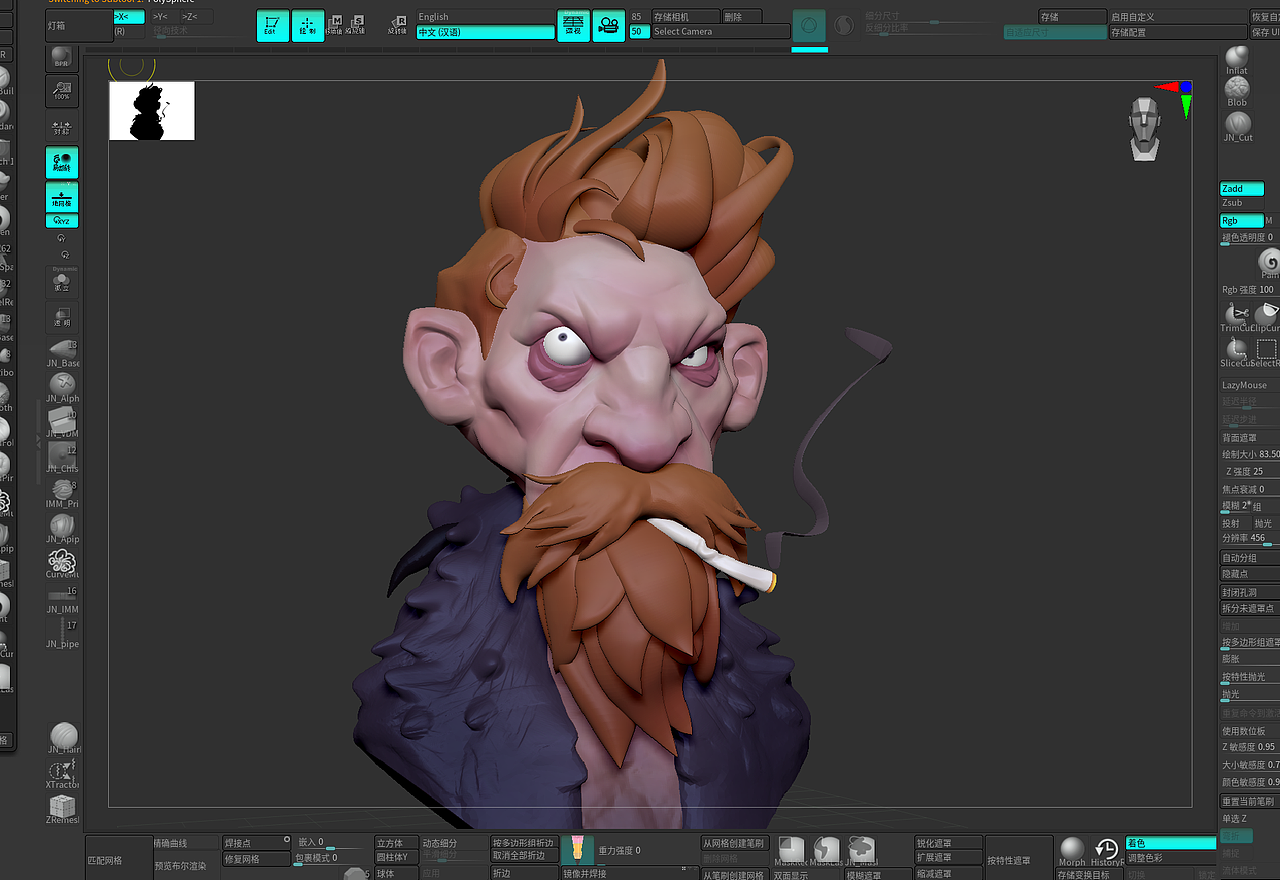Screen dimensions: 1280x880
Task: Expand the LazyMouse section
Action: 1247,384
